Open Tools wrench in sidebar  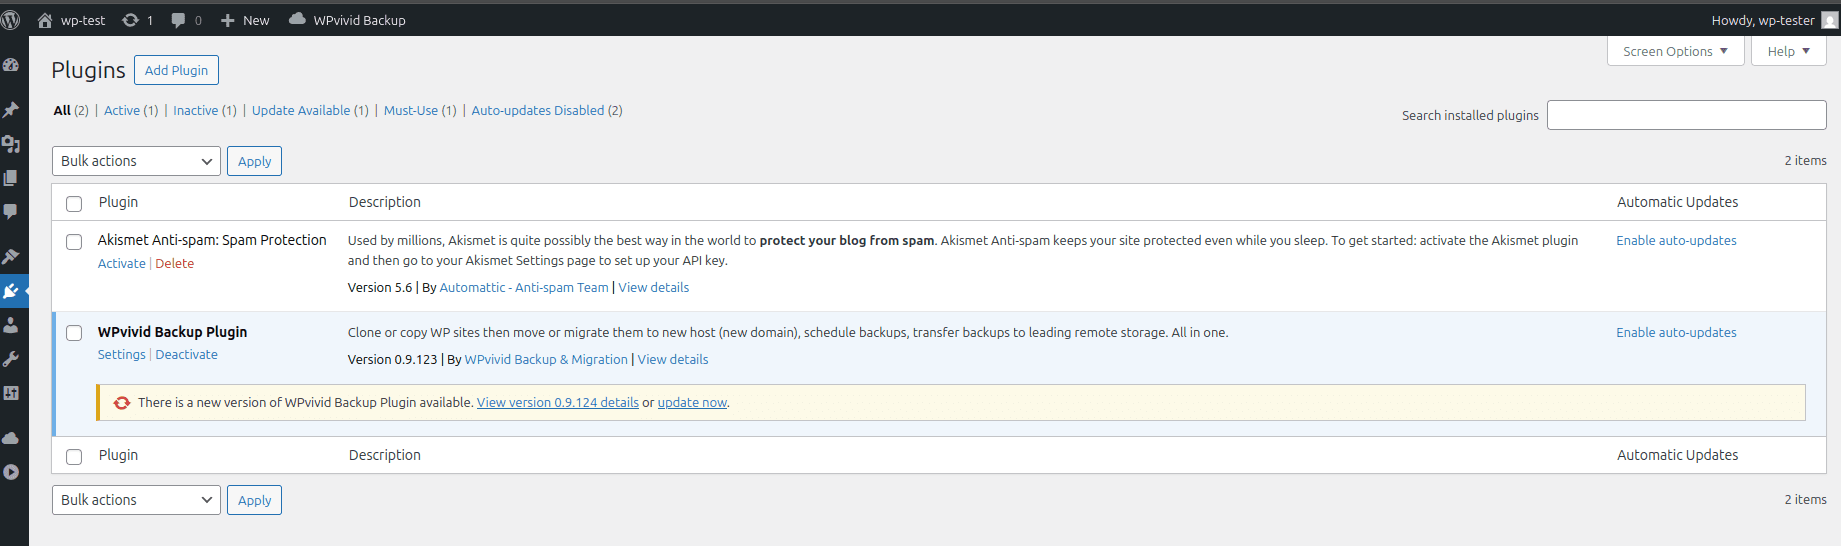point(11,359)
